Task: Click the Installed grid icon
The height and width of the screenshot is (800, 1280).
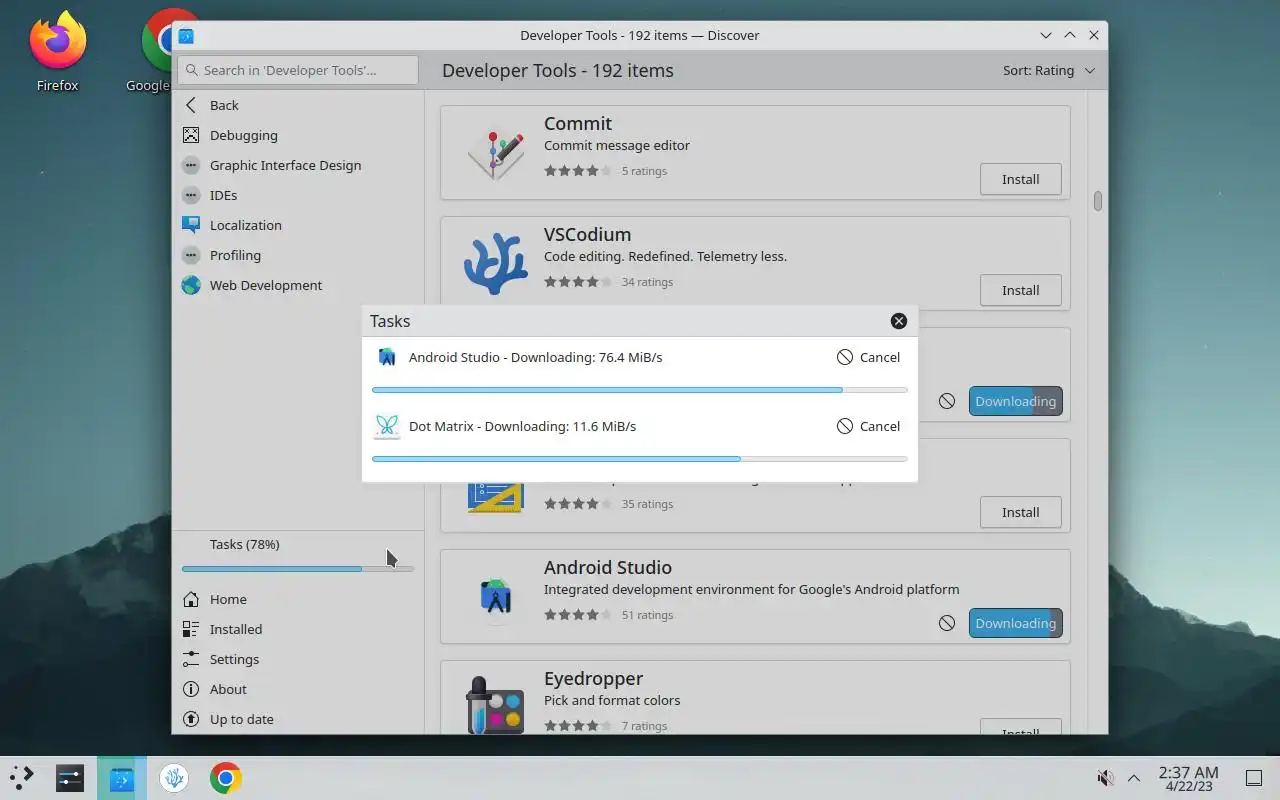Action: [x=191, y=629]
